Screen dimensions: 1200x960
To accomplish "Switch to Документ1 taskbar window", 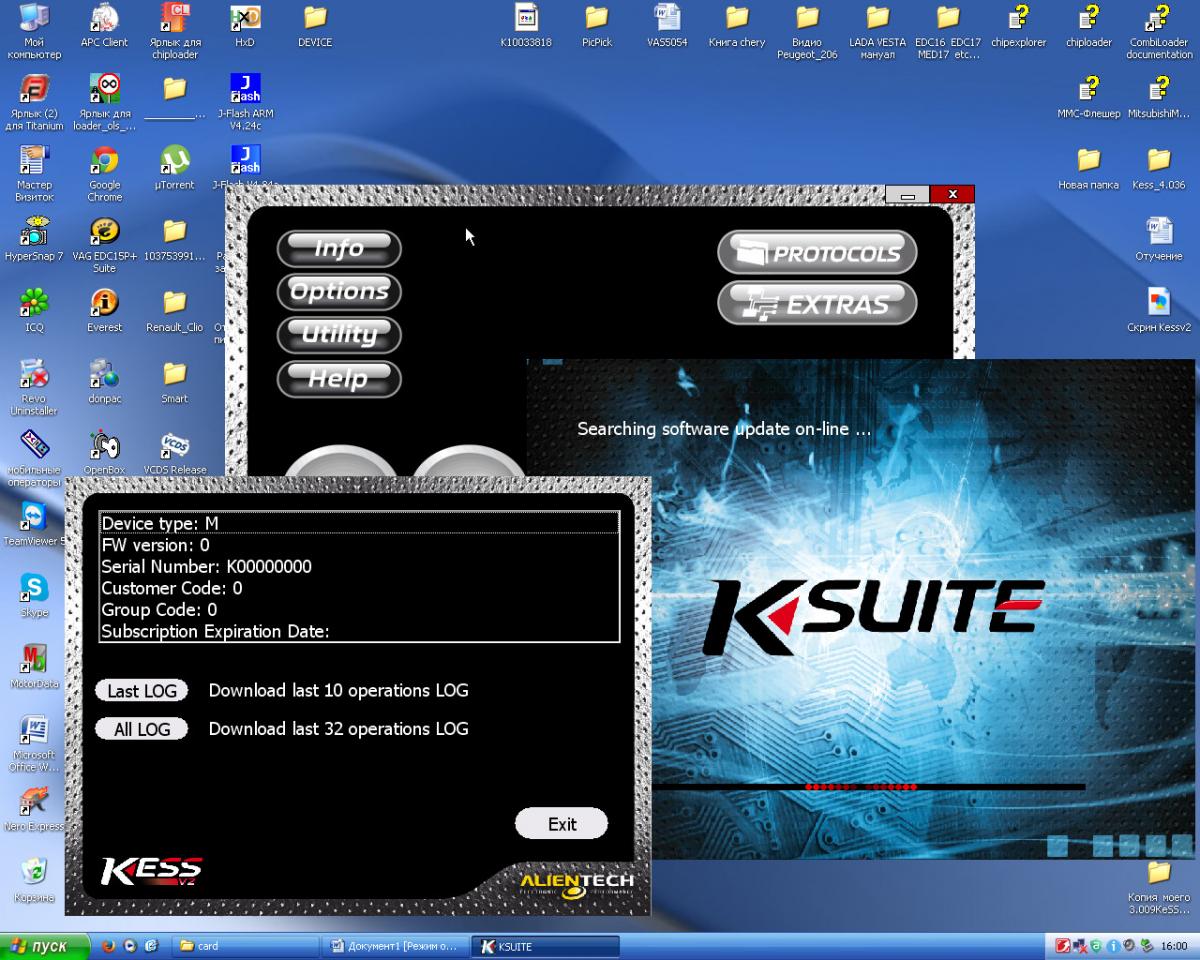I will pos(396,946).
